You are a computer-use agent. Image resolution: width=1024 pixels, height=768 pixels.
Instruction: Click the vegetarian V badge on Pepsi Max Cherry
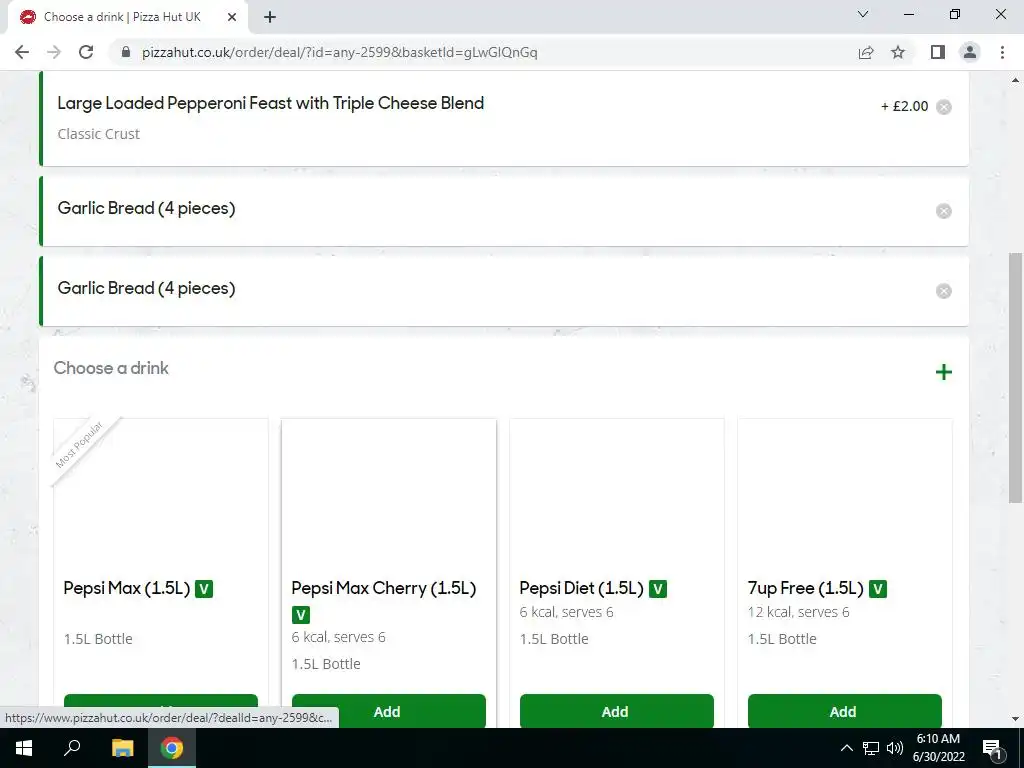tap(300, 615)
